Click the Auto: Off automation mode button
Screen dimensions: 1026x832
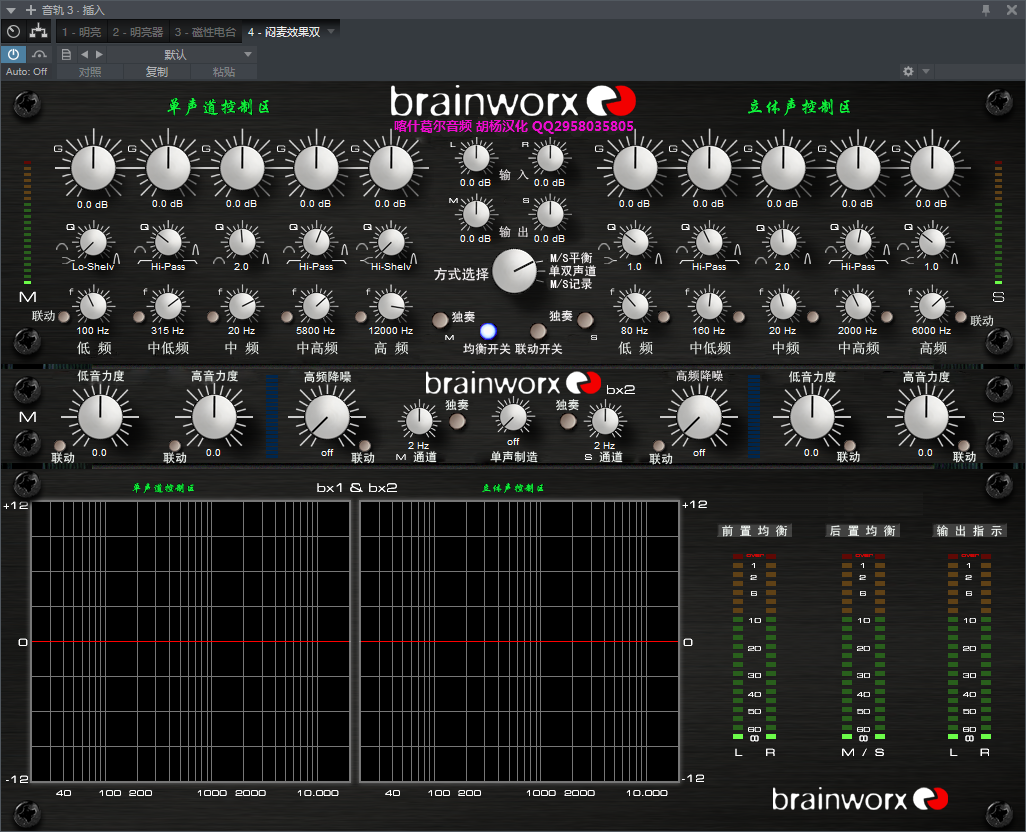(27, 71)
